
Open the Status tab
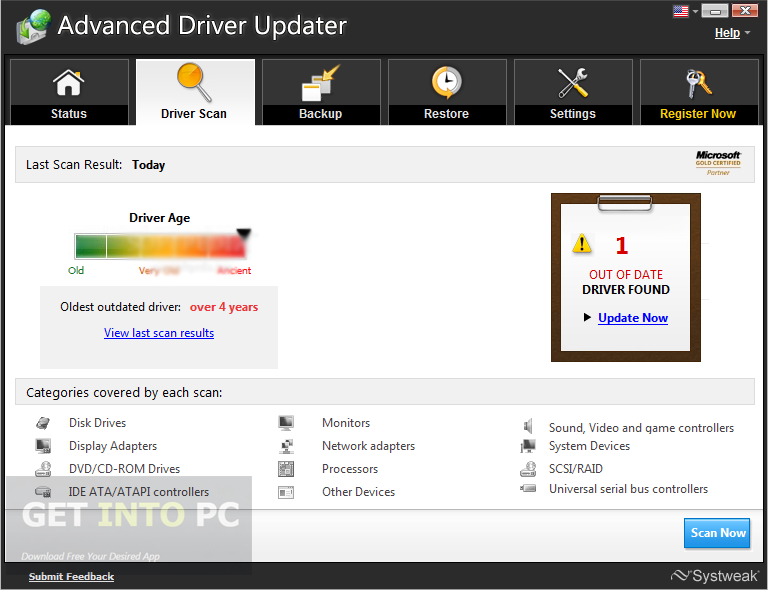click(x=69, y=92)
